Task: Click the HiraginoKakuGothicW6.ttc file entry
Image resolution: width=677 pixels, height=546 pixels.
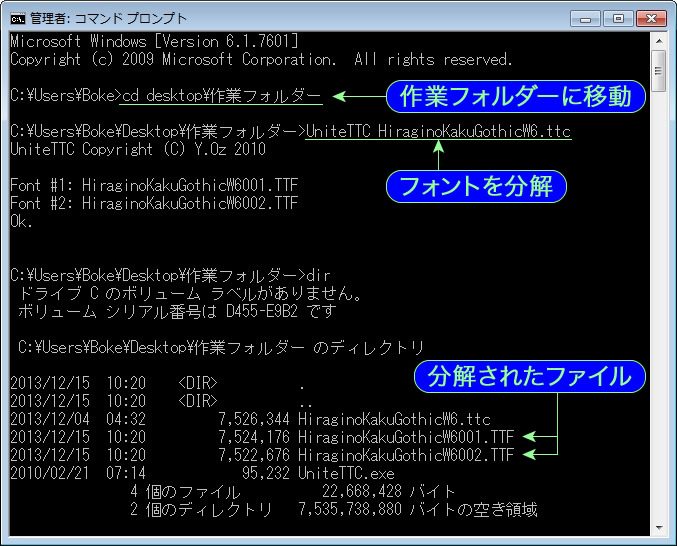Action: (394, 420)
